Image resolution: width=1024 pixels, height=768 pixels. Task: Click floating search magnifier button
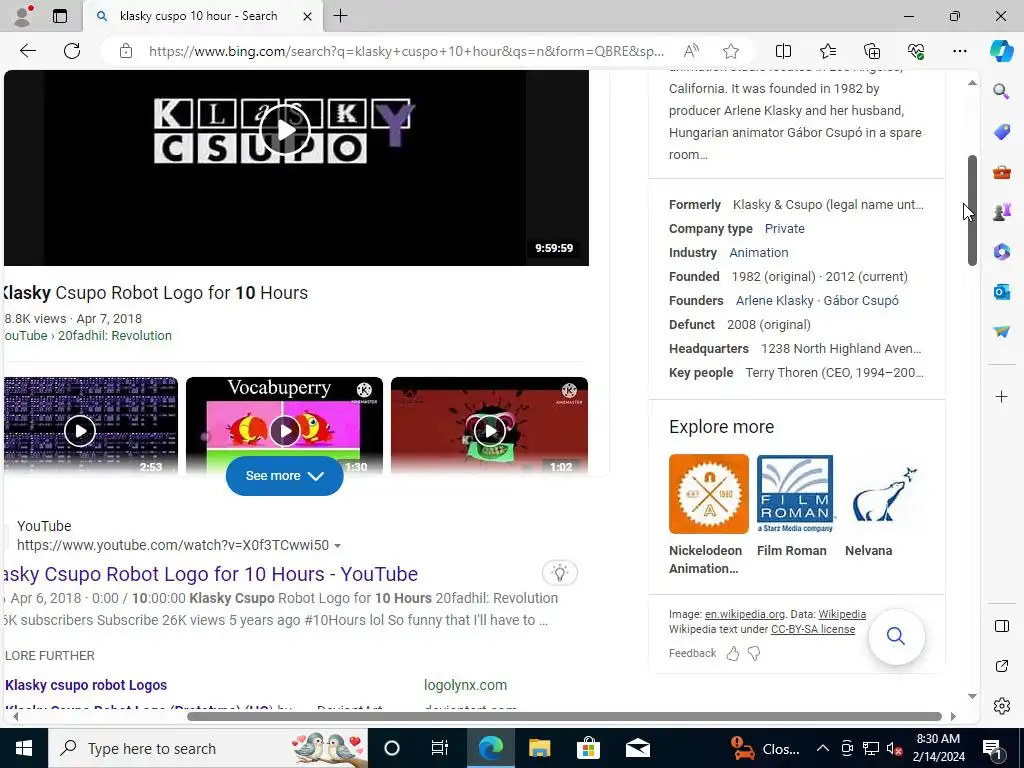point(896,636)
